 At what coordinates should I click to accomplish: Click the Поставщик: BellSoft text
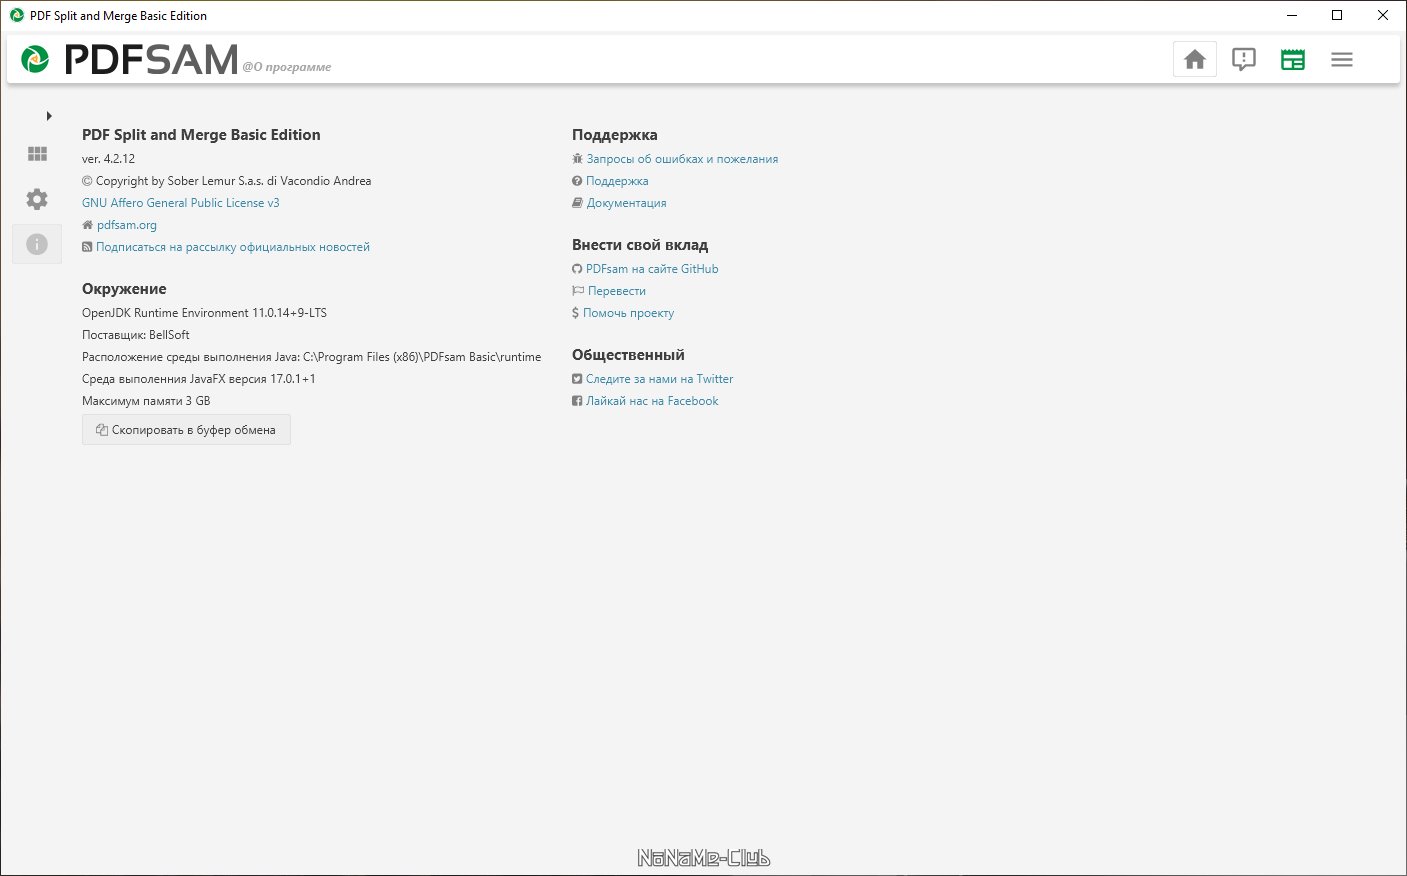click(x=135, y=335)
